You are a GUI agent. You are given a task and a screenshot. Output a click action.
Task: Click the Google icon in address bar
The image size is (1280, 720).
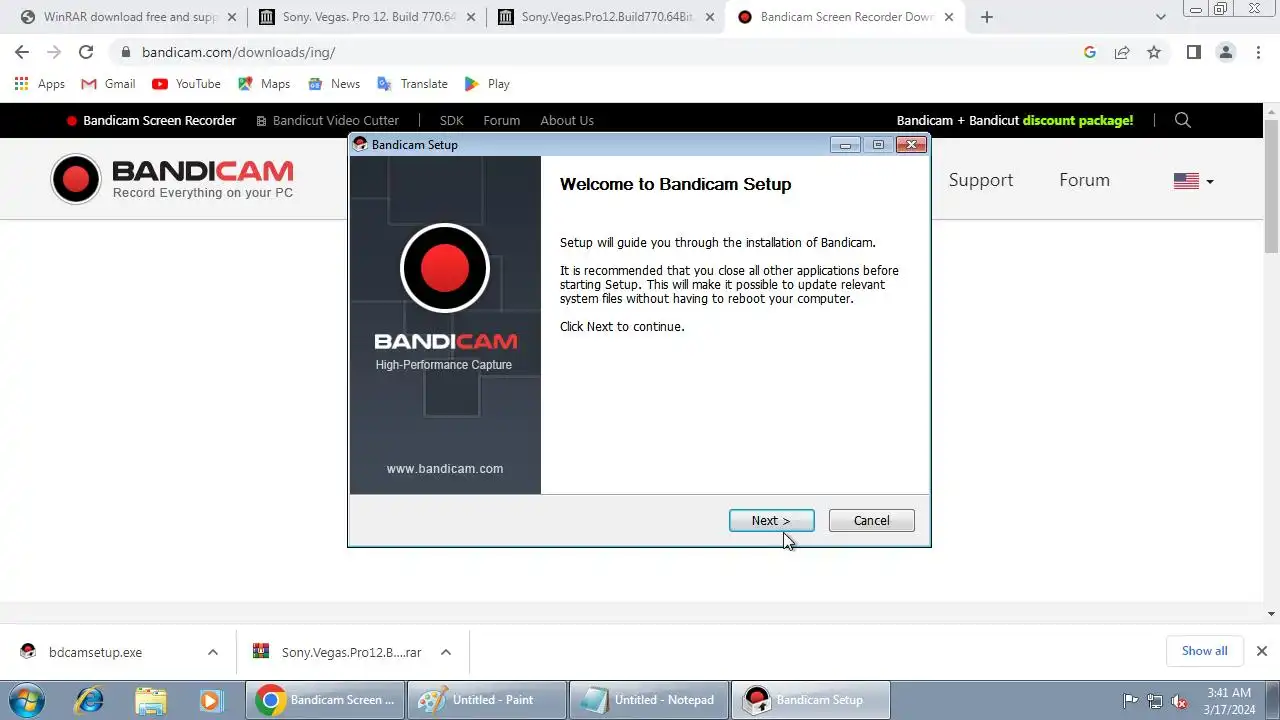pos(1090,52)
